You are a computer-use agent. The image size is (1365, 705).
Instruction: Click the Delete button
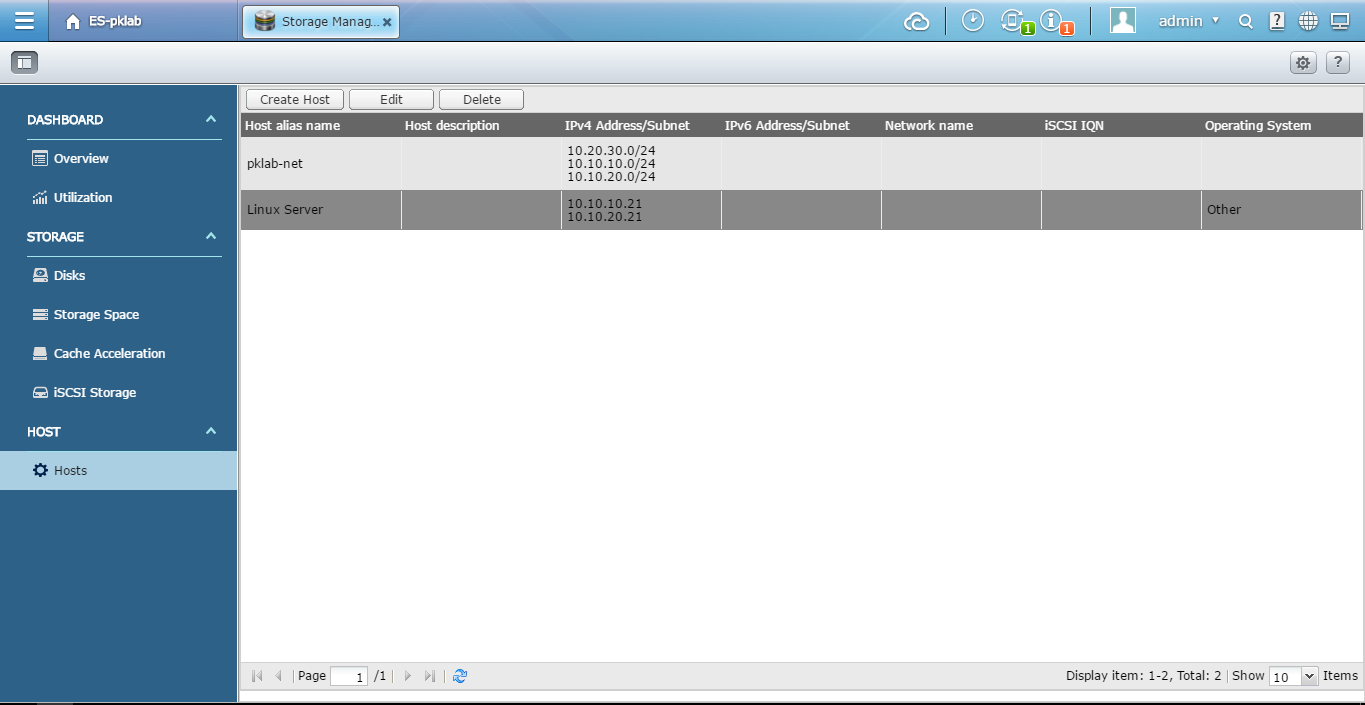(481, 100)
